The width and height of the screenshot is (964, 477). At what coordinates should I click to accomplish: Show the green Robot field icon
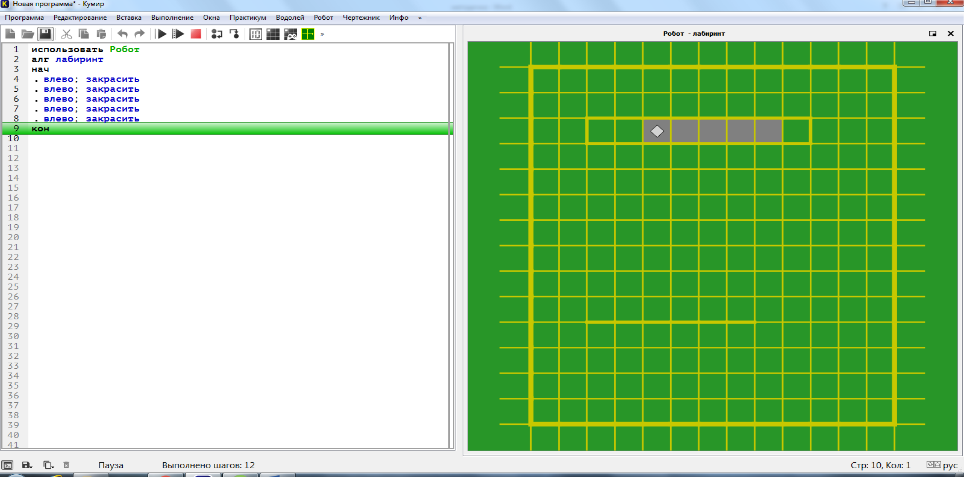[x=307, y=34]
